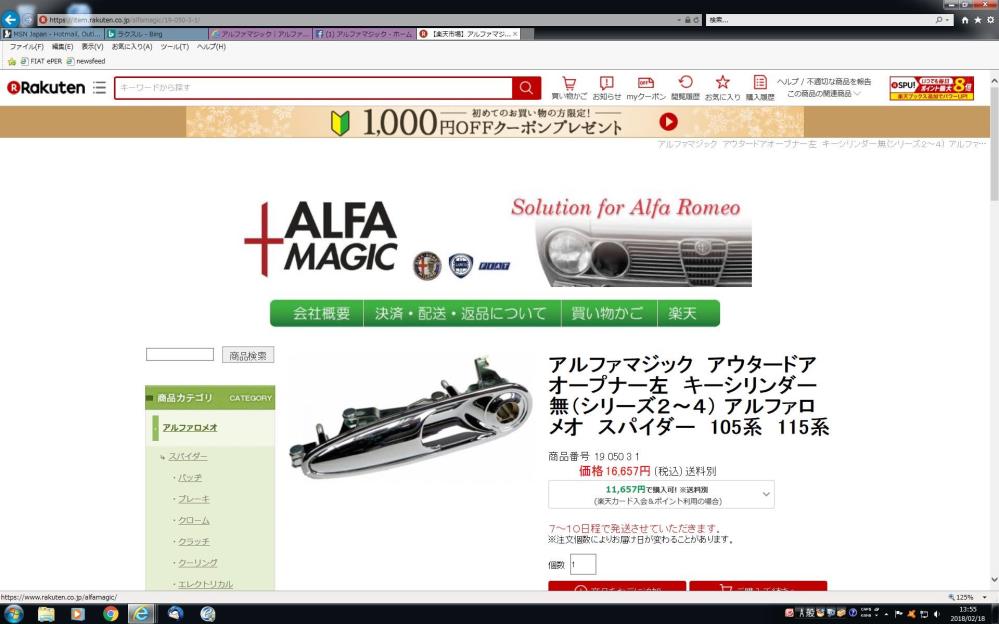Open purchase history (購入履歴) icon
The image size is (999, 624).
(760, 88)
